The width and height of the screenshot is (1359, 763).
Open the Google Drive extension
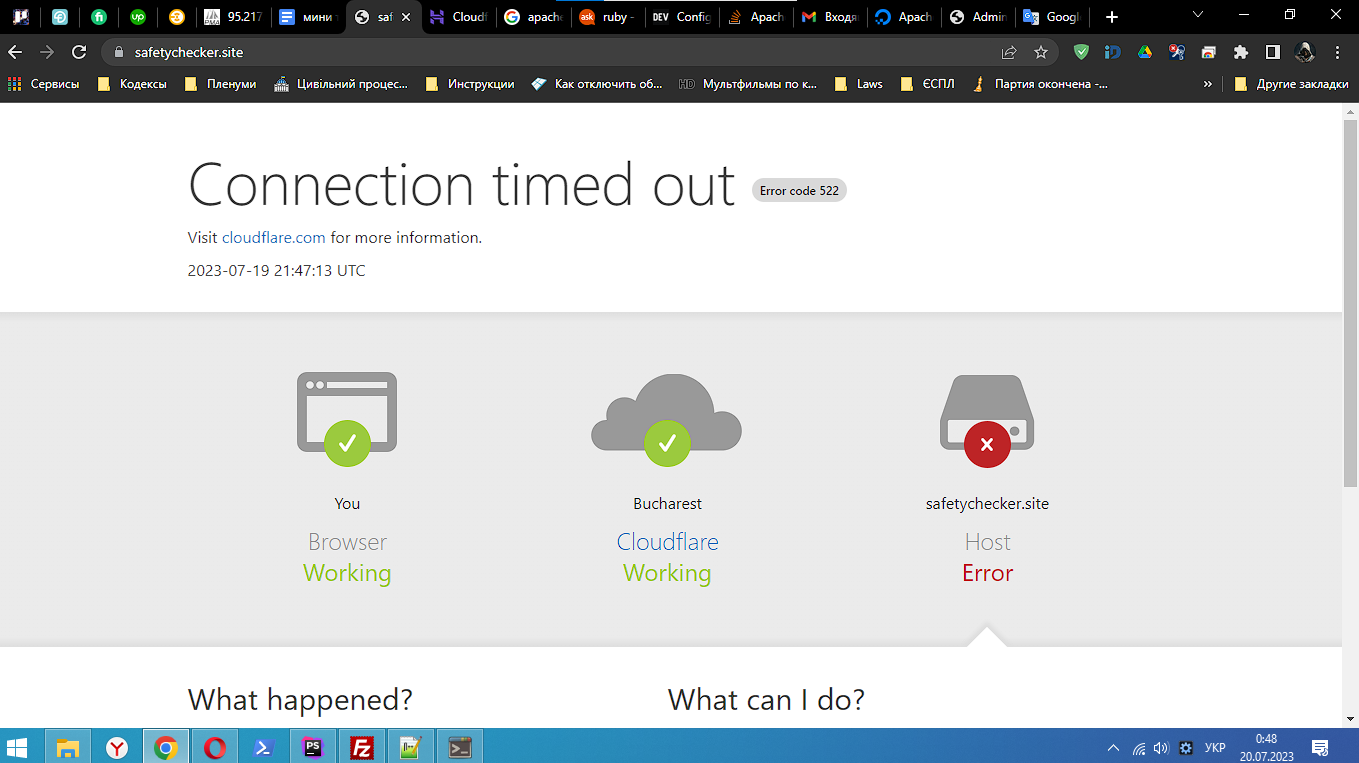point(1145,52)
